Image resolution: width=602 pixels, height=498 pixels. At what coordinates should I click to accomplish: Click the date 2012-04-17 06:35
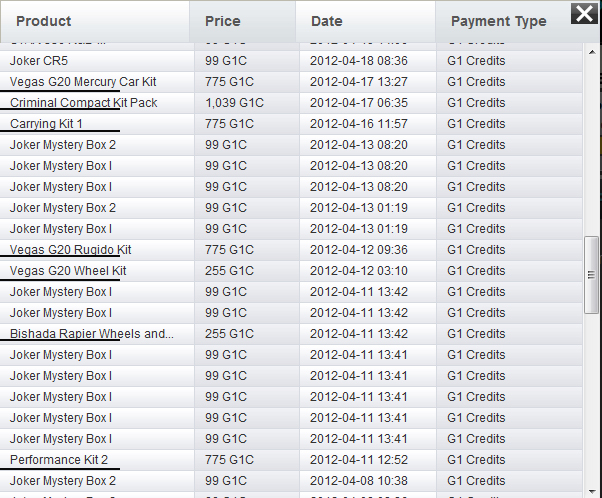tap(359, 103)
